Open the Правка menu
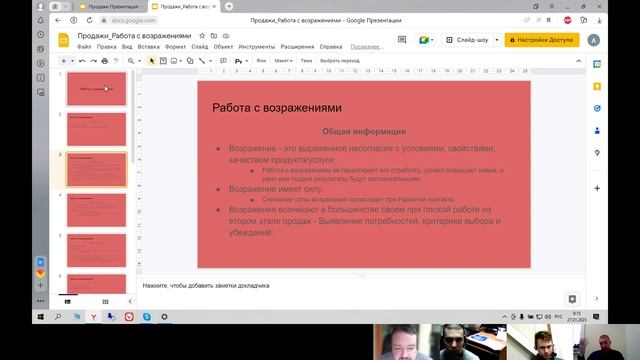This screenshot has height=360, width=640. pos(107,47)
